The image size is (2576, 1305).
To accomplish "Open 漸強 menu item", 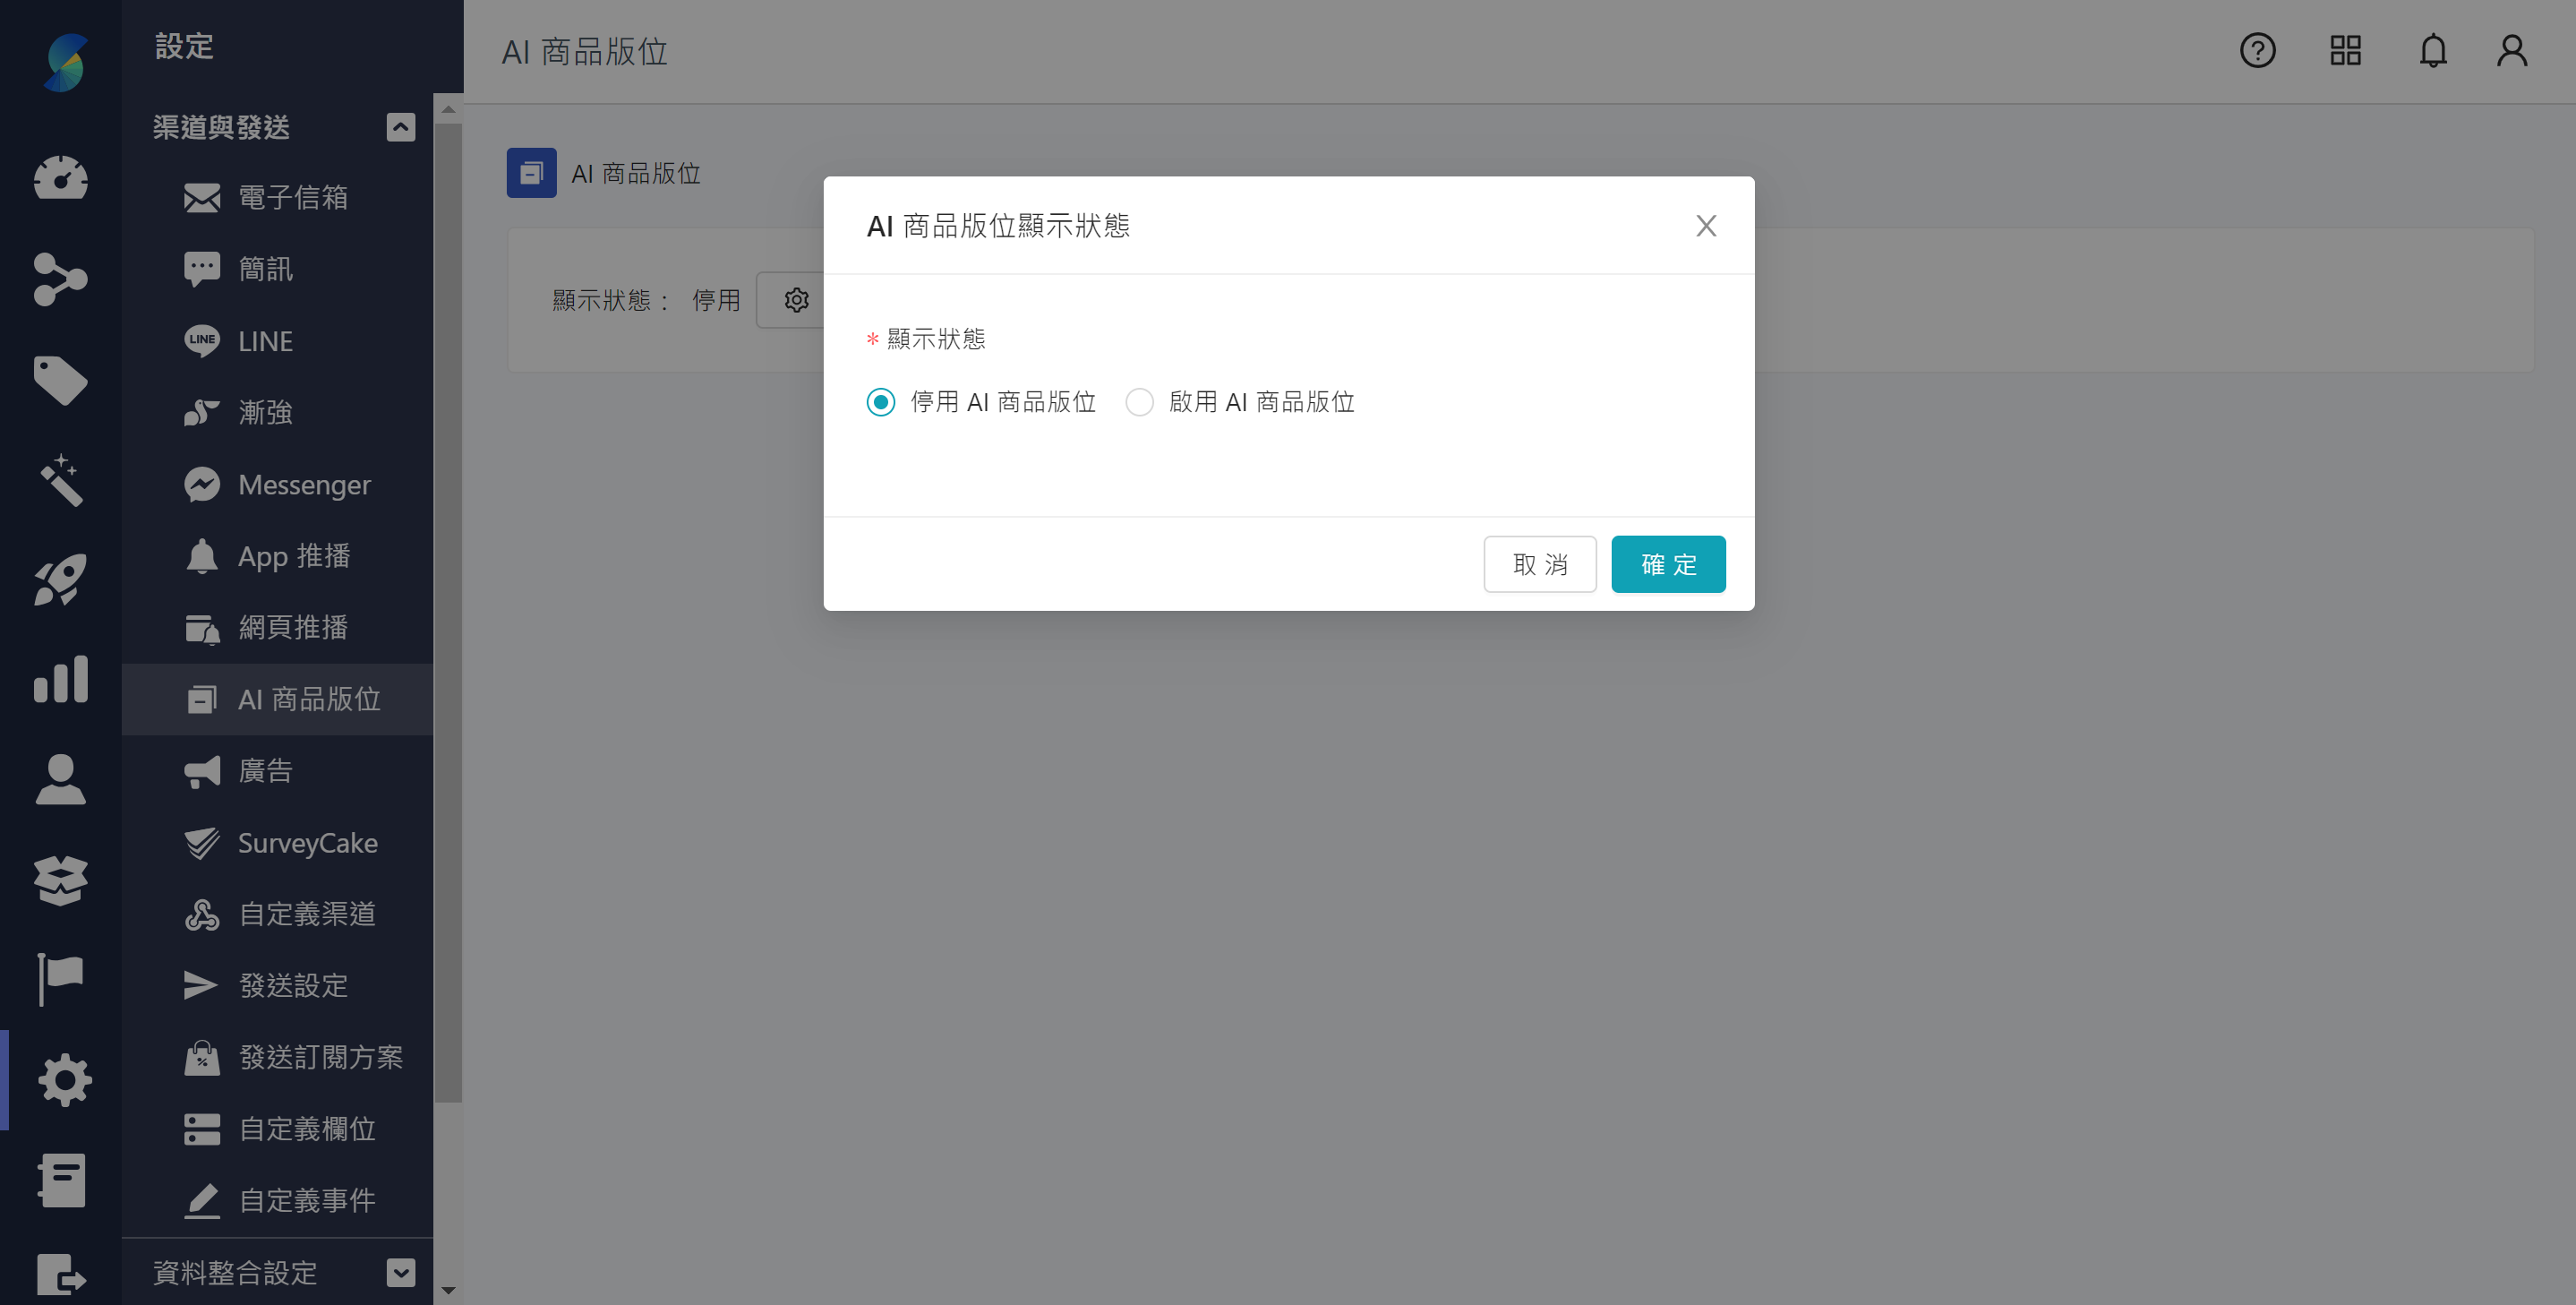I will point(278,412).
